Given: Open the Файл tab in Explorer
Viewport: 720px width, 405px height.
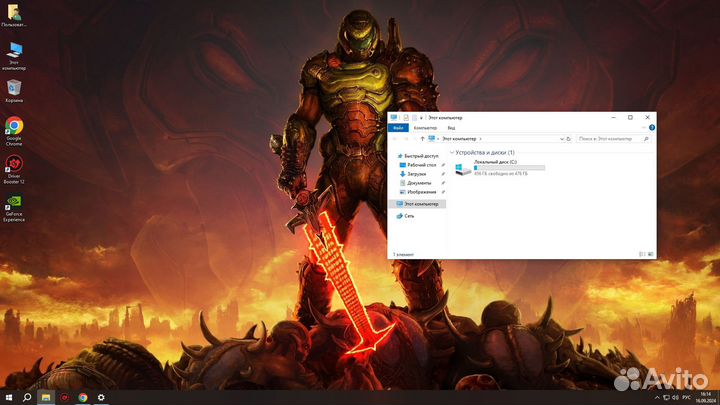Looking at the screenshot, I should (398, 128).
